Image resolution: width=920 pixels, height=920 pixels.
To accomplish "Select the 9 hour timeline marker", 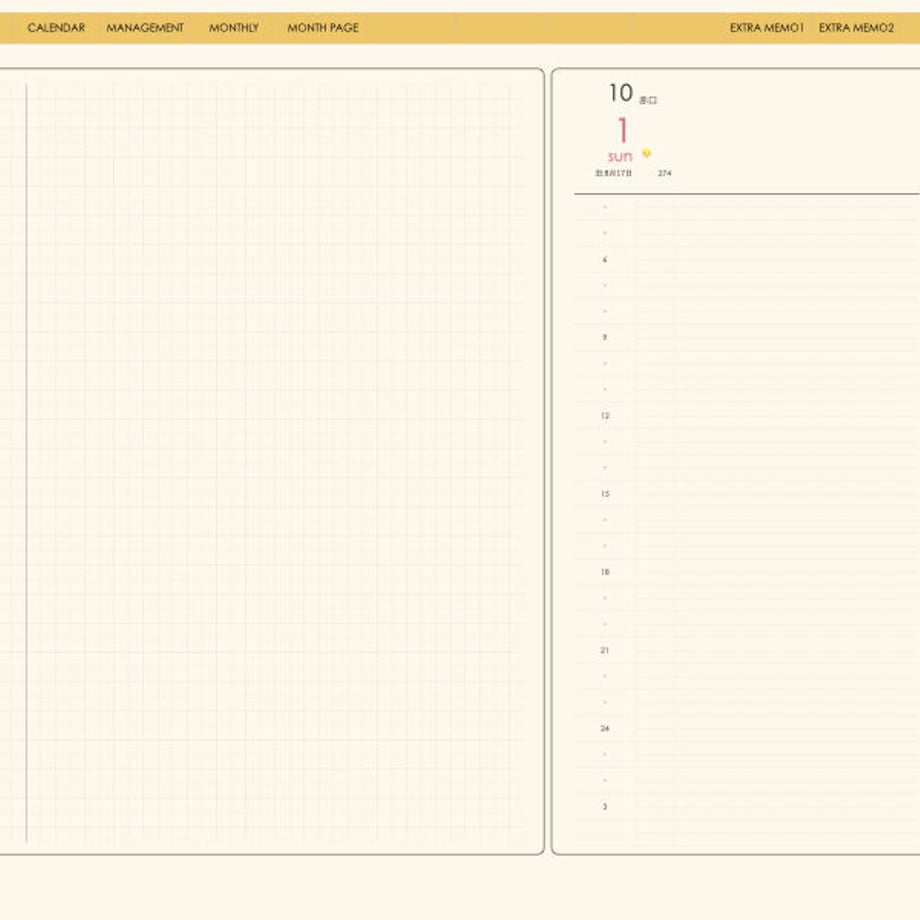I will pos(605,337).
